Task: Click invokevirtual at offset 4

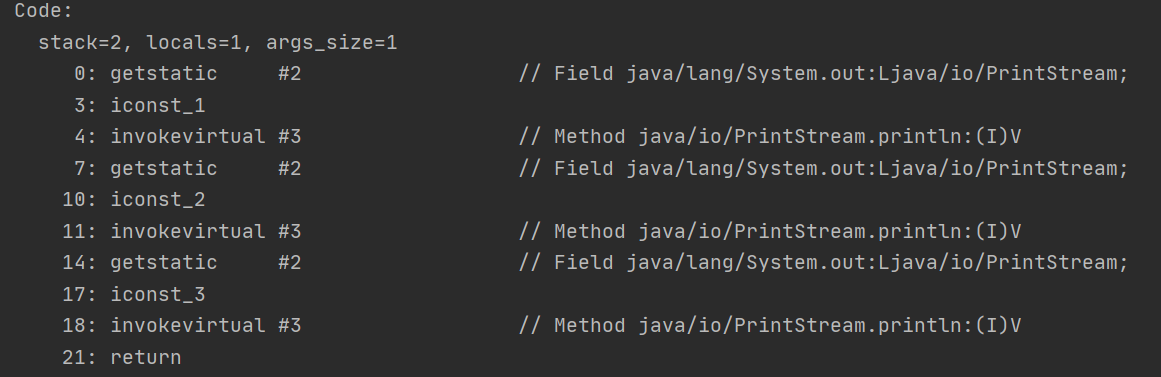Action: pos(187,137)
